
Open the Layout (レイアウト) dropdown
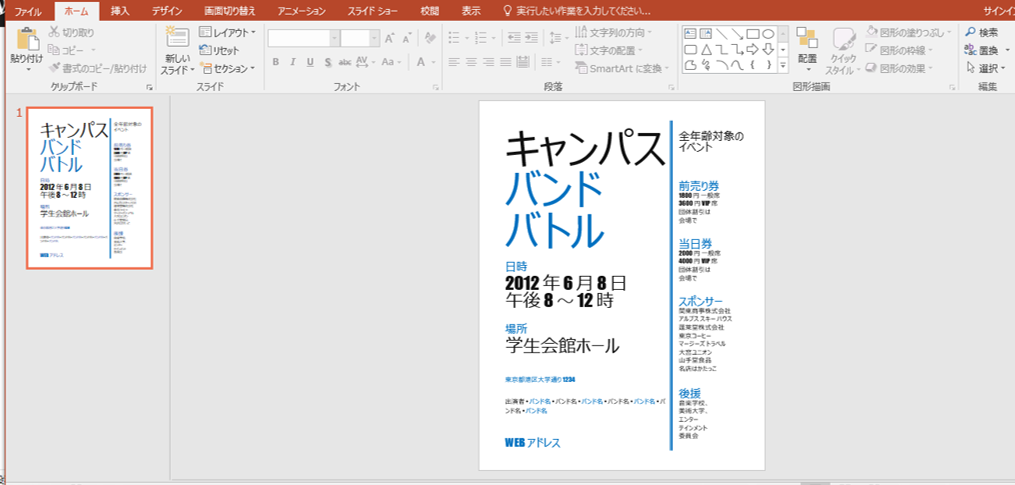pos(229,33)
